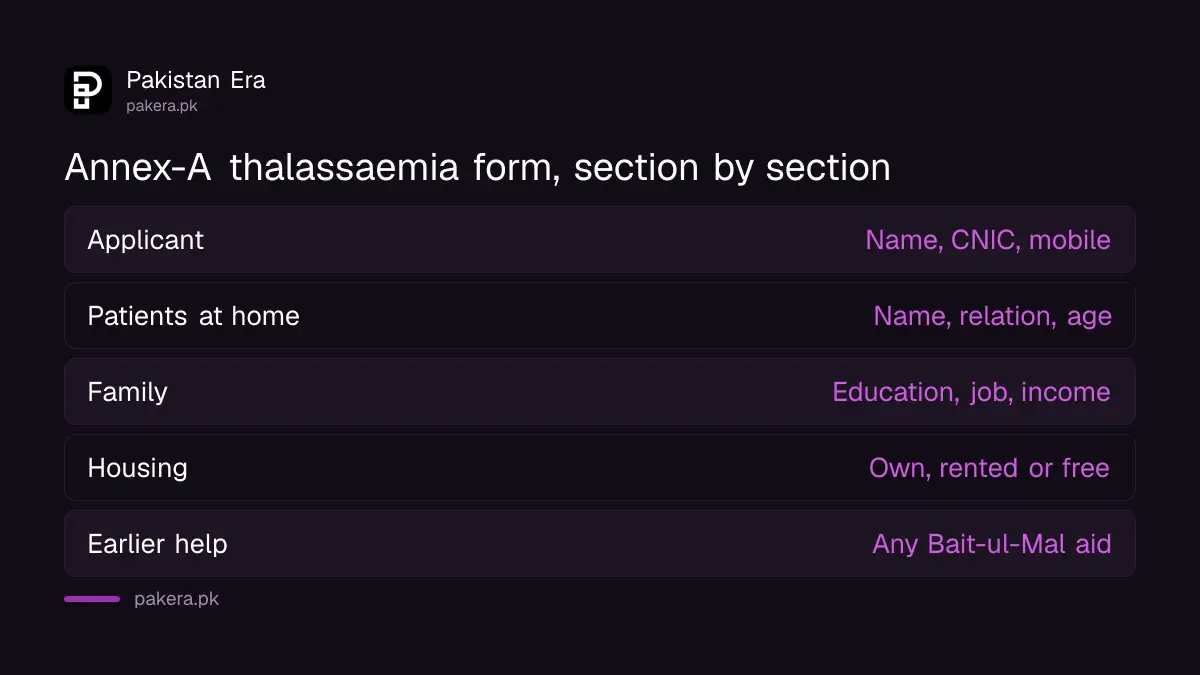Click the Education, job, income text
Image resolution: width=1200 pixels, height=675 pixels.
971,392
